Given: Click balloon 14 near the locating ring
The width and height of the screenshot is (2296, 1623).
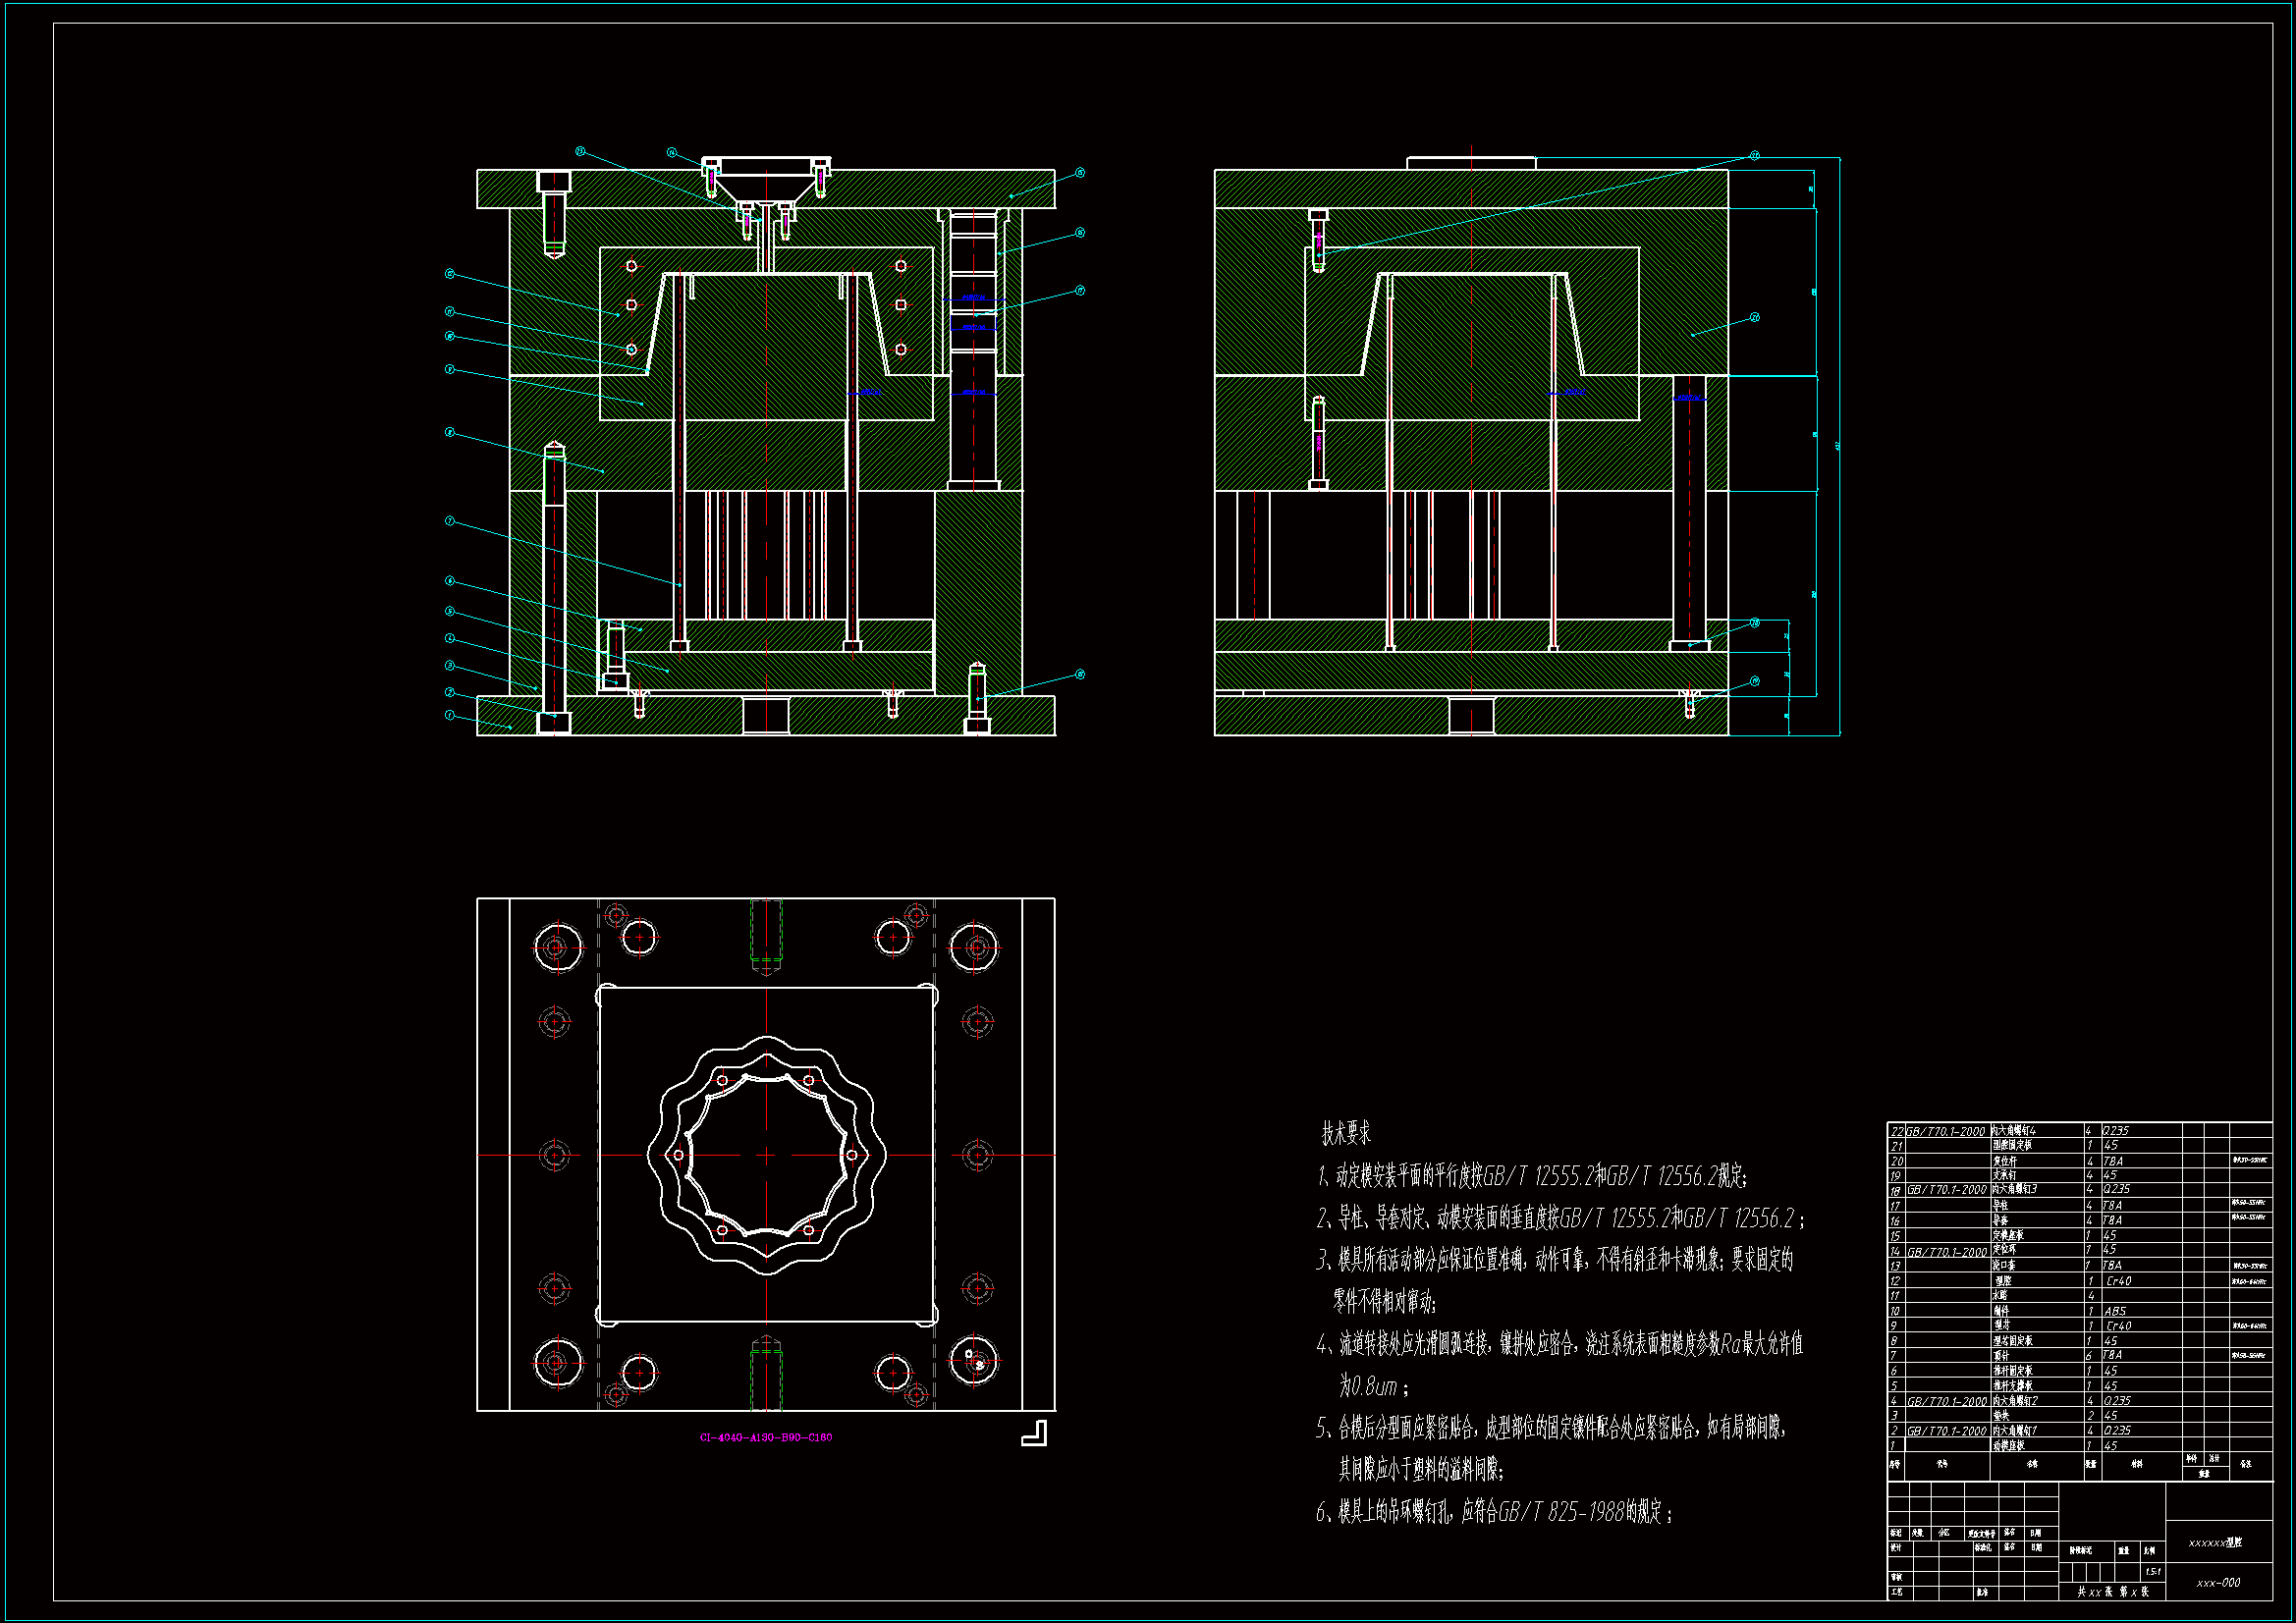Looking at the screenshot, I should pos(672,153).
